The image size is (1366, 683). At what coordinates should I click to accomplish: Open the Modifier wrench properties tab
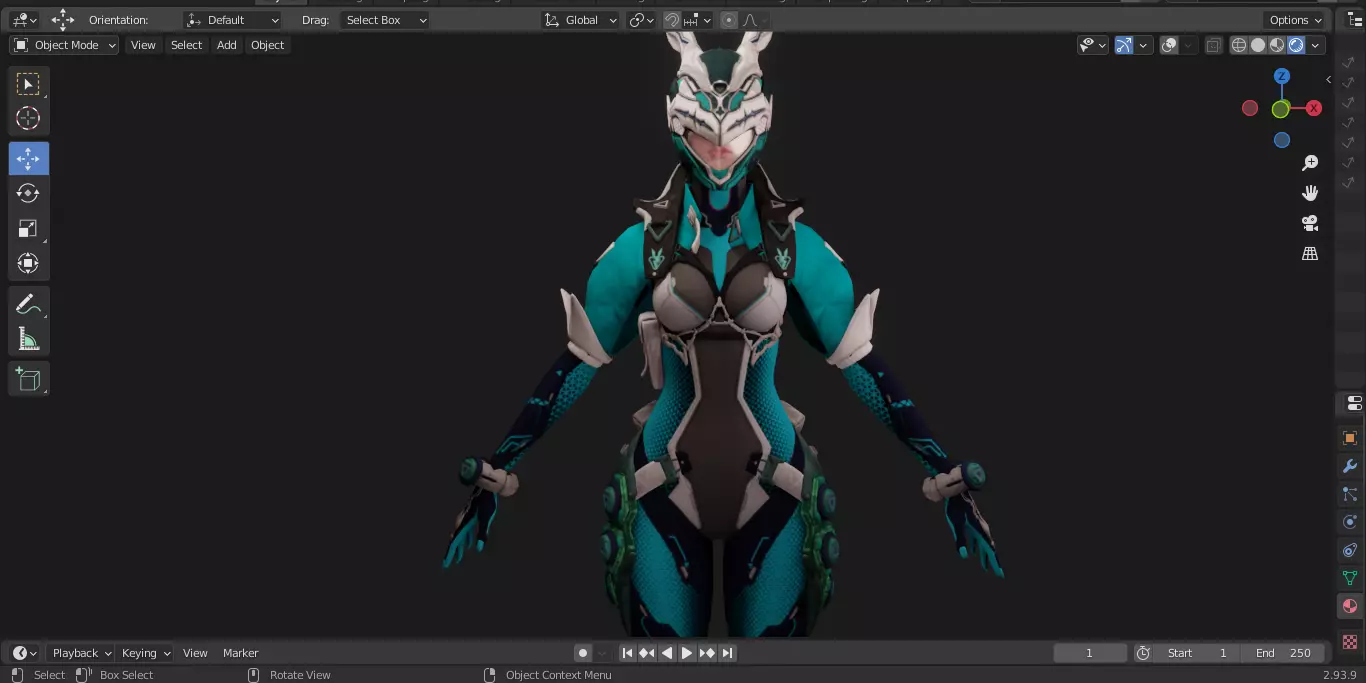pos(1350,466)
